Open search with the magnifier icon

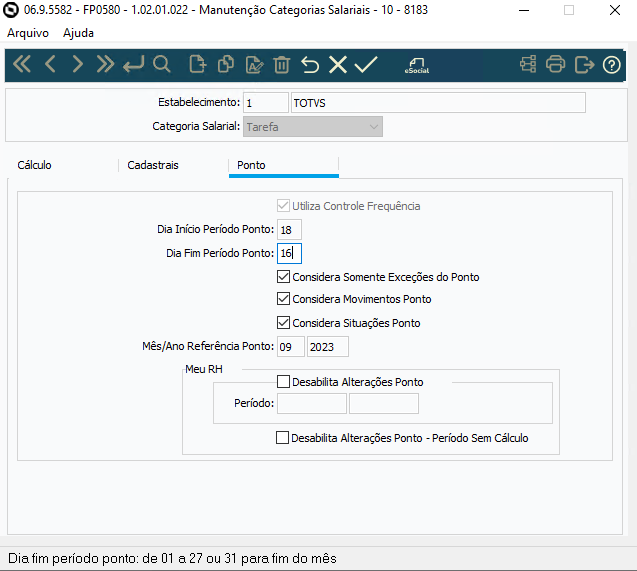point(162,65)
